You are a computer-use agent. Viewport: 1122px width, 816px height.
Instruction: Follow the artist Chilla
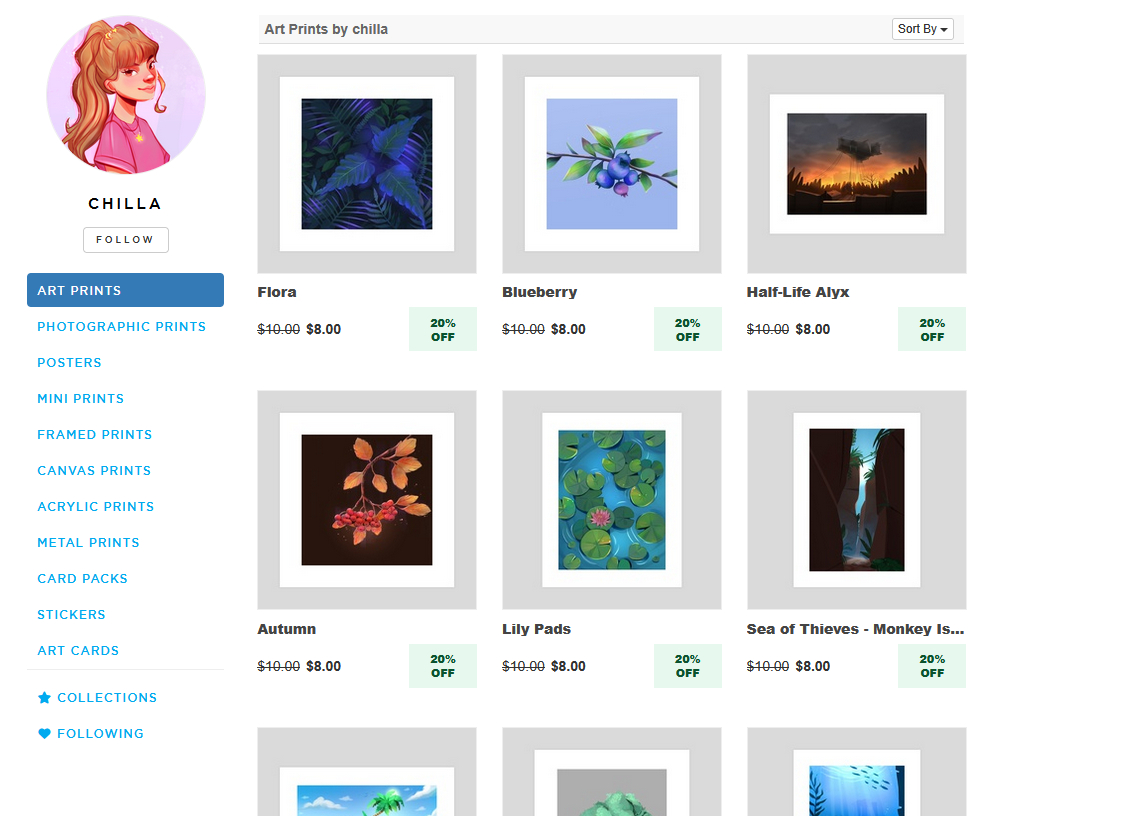[126, 240]
